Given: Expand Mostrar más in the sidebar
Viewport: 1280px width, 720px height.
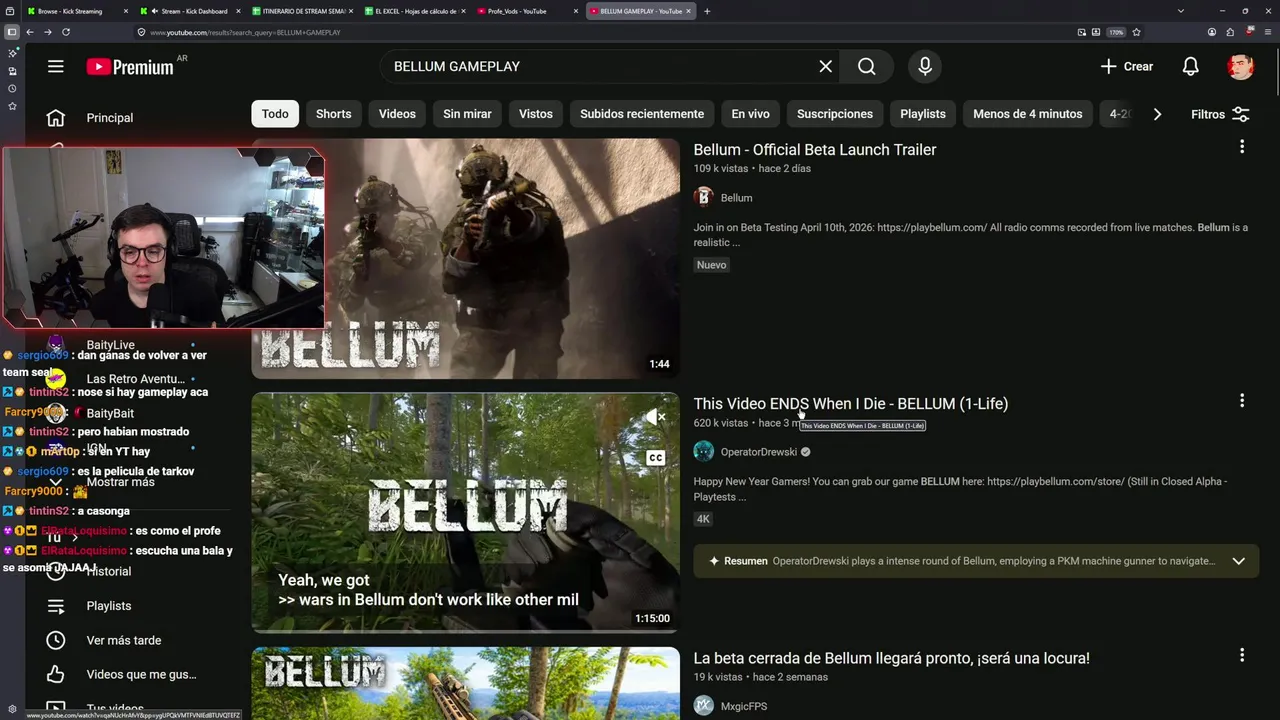Looking at the screenshot, I should [120, 482].
